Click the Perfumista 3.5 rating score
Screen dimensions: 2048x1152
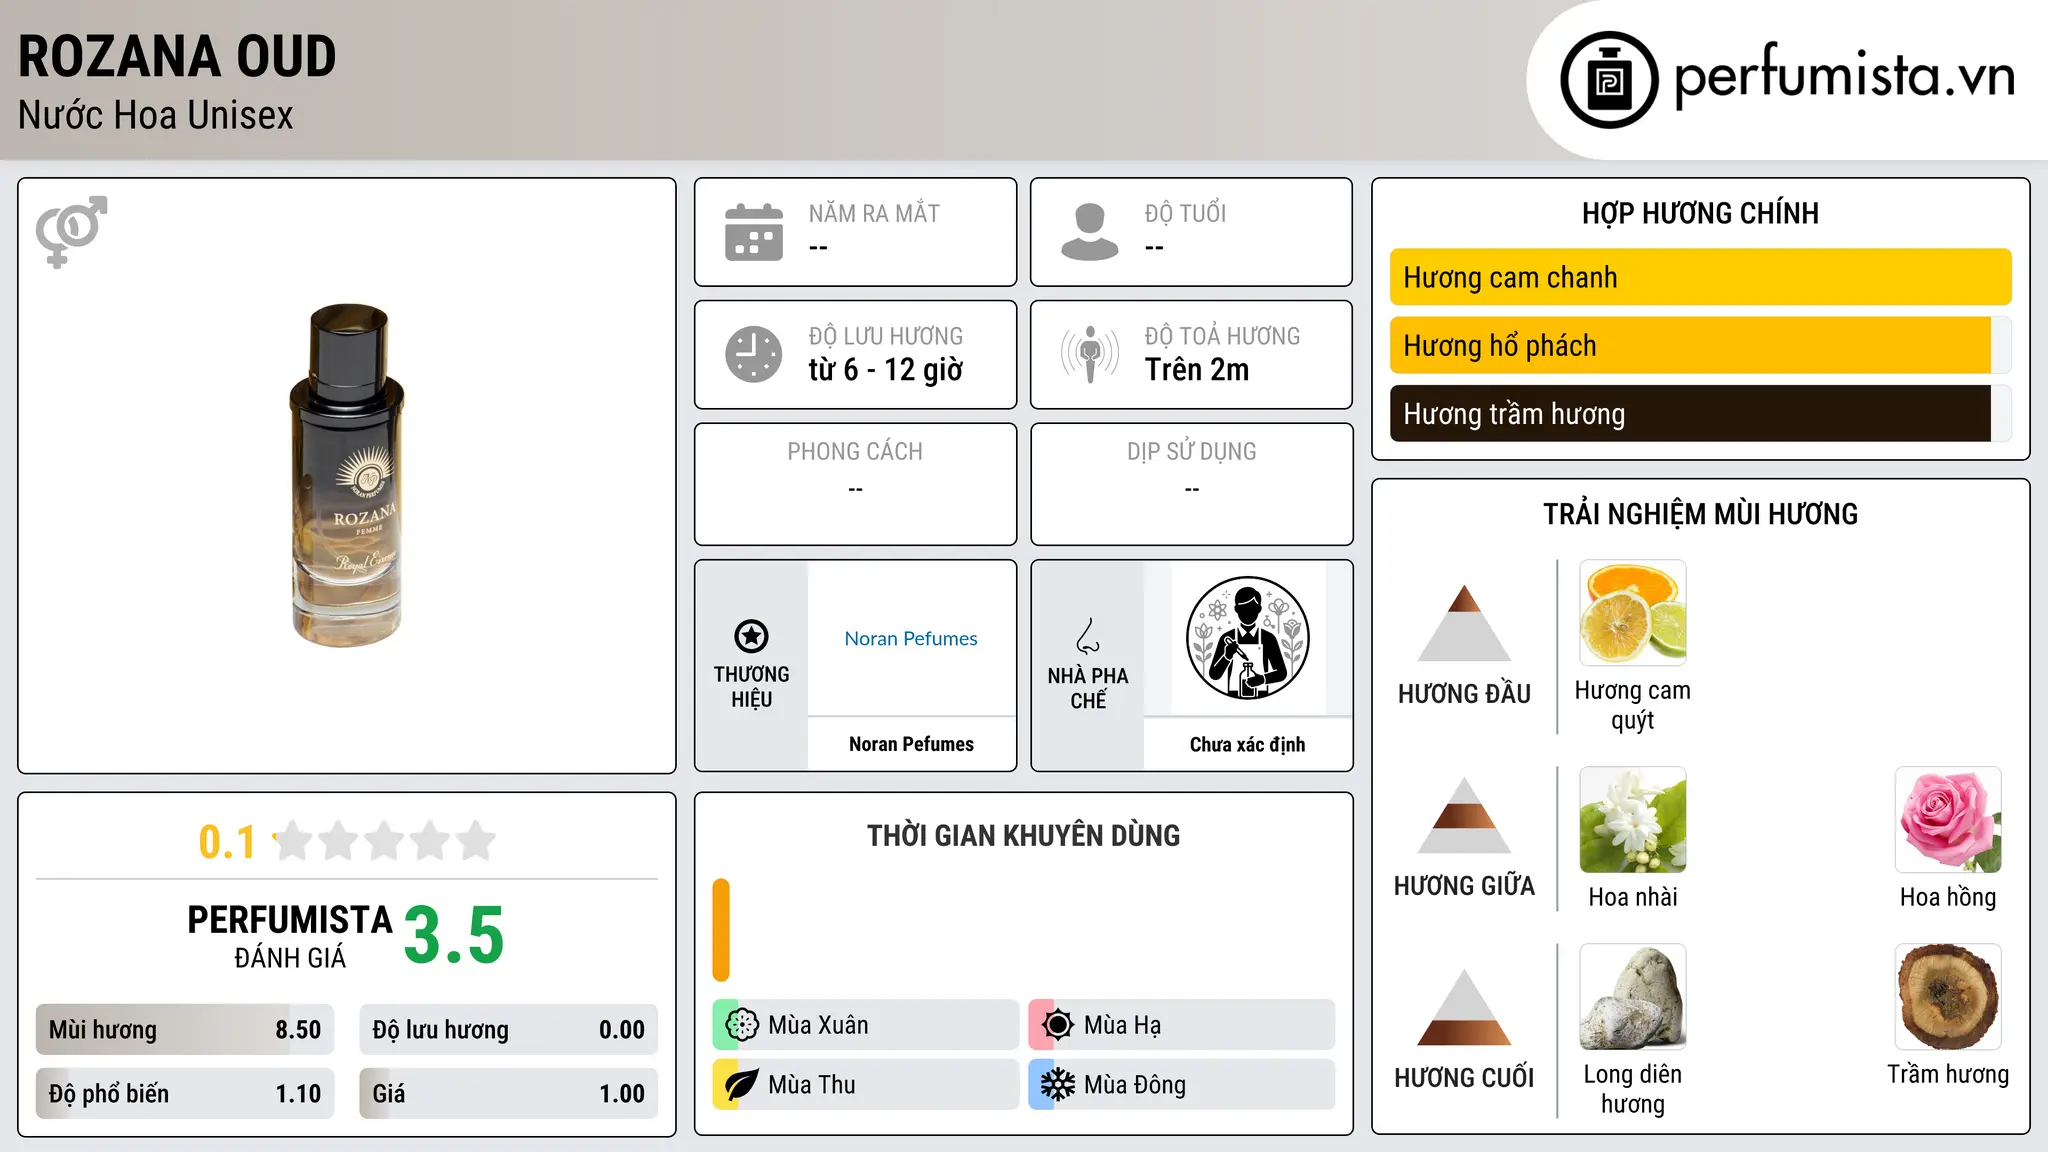coord(454,935)
